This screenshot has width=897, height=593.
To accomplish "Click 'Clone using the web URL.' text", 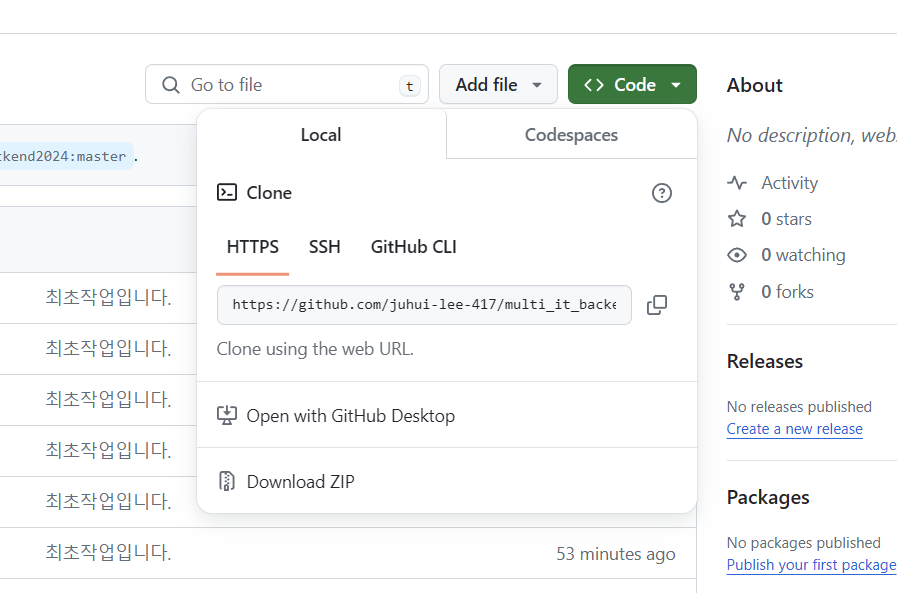I will pos(315,349).
